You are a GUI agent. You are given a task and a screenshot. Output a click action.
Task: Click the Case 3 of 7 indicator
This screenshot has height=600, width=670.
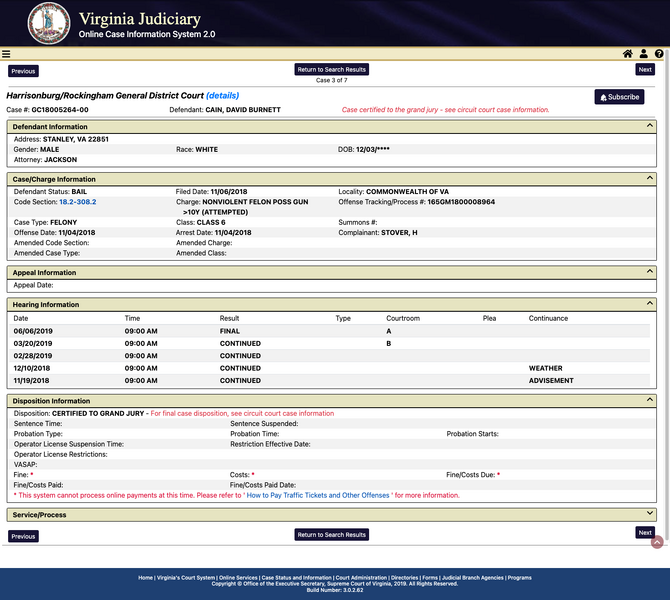pos(332,80)
